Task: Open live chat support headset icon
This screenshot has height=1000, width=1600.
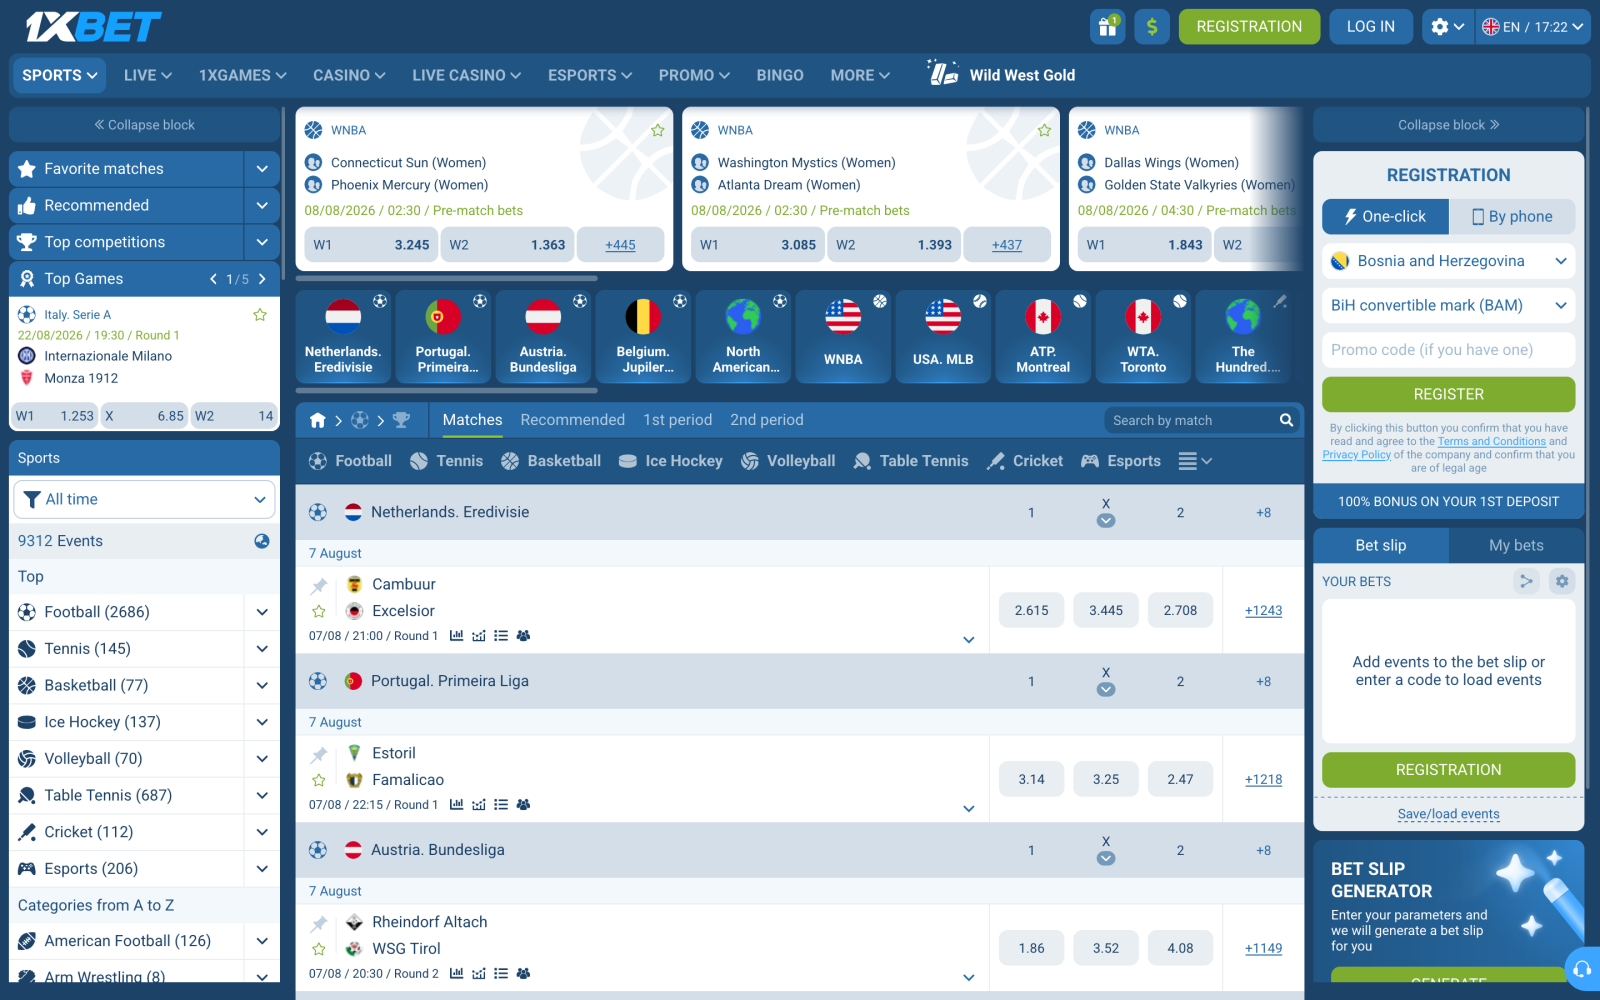Action: (x=1581, y=969)
